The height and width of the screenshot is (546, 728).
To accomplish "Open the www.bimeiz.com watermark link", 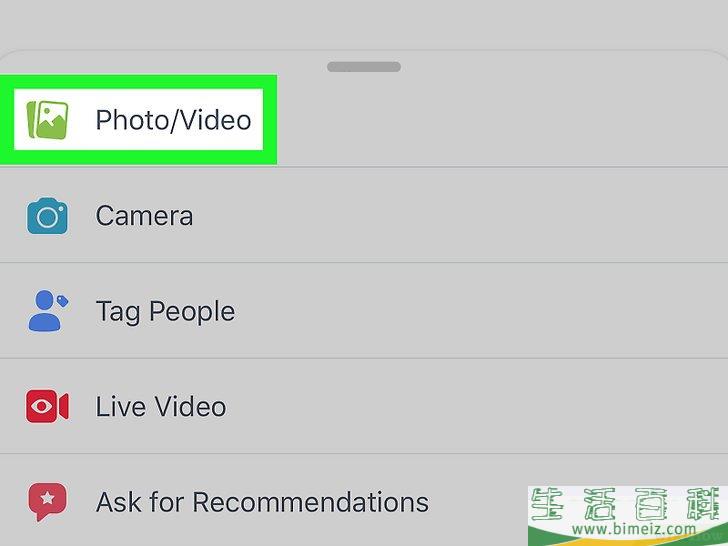I will click(x=634, y=528).
